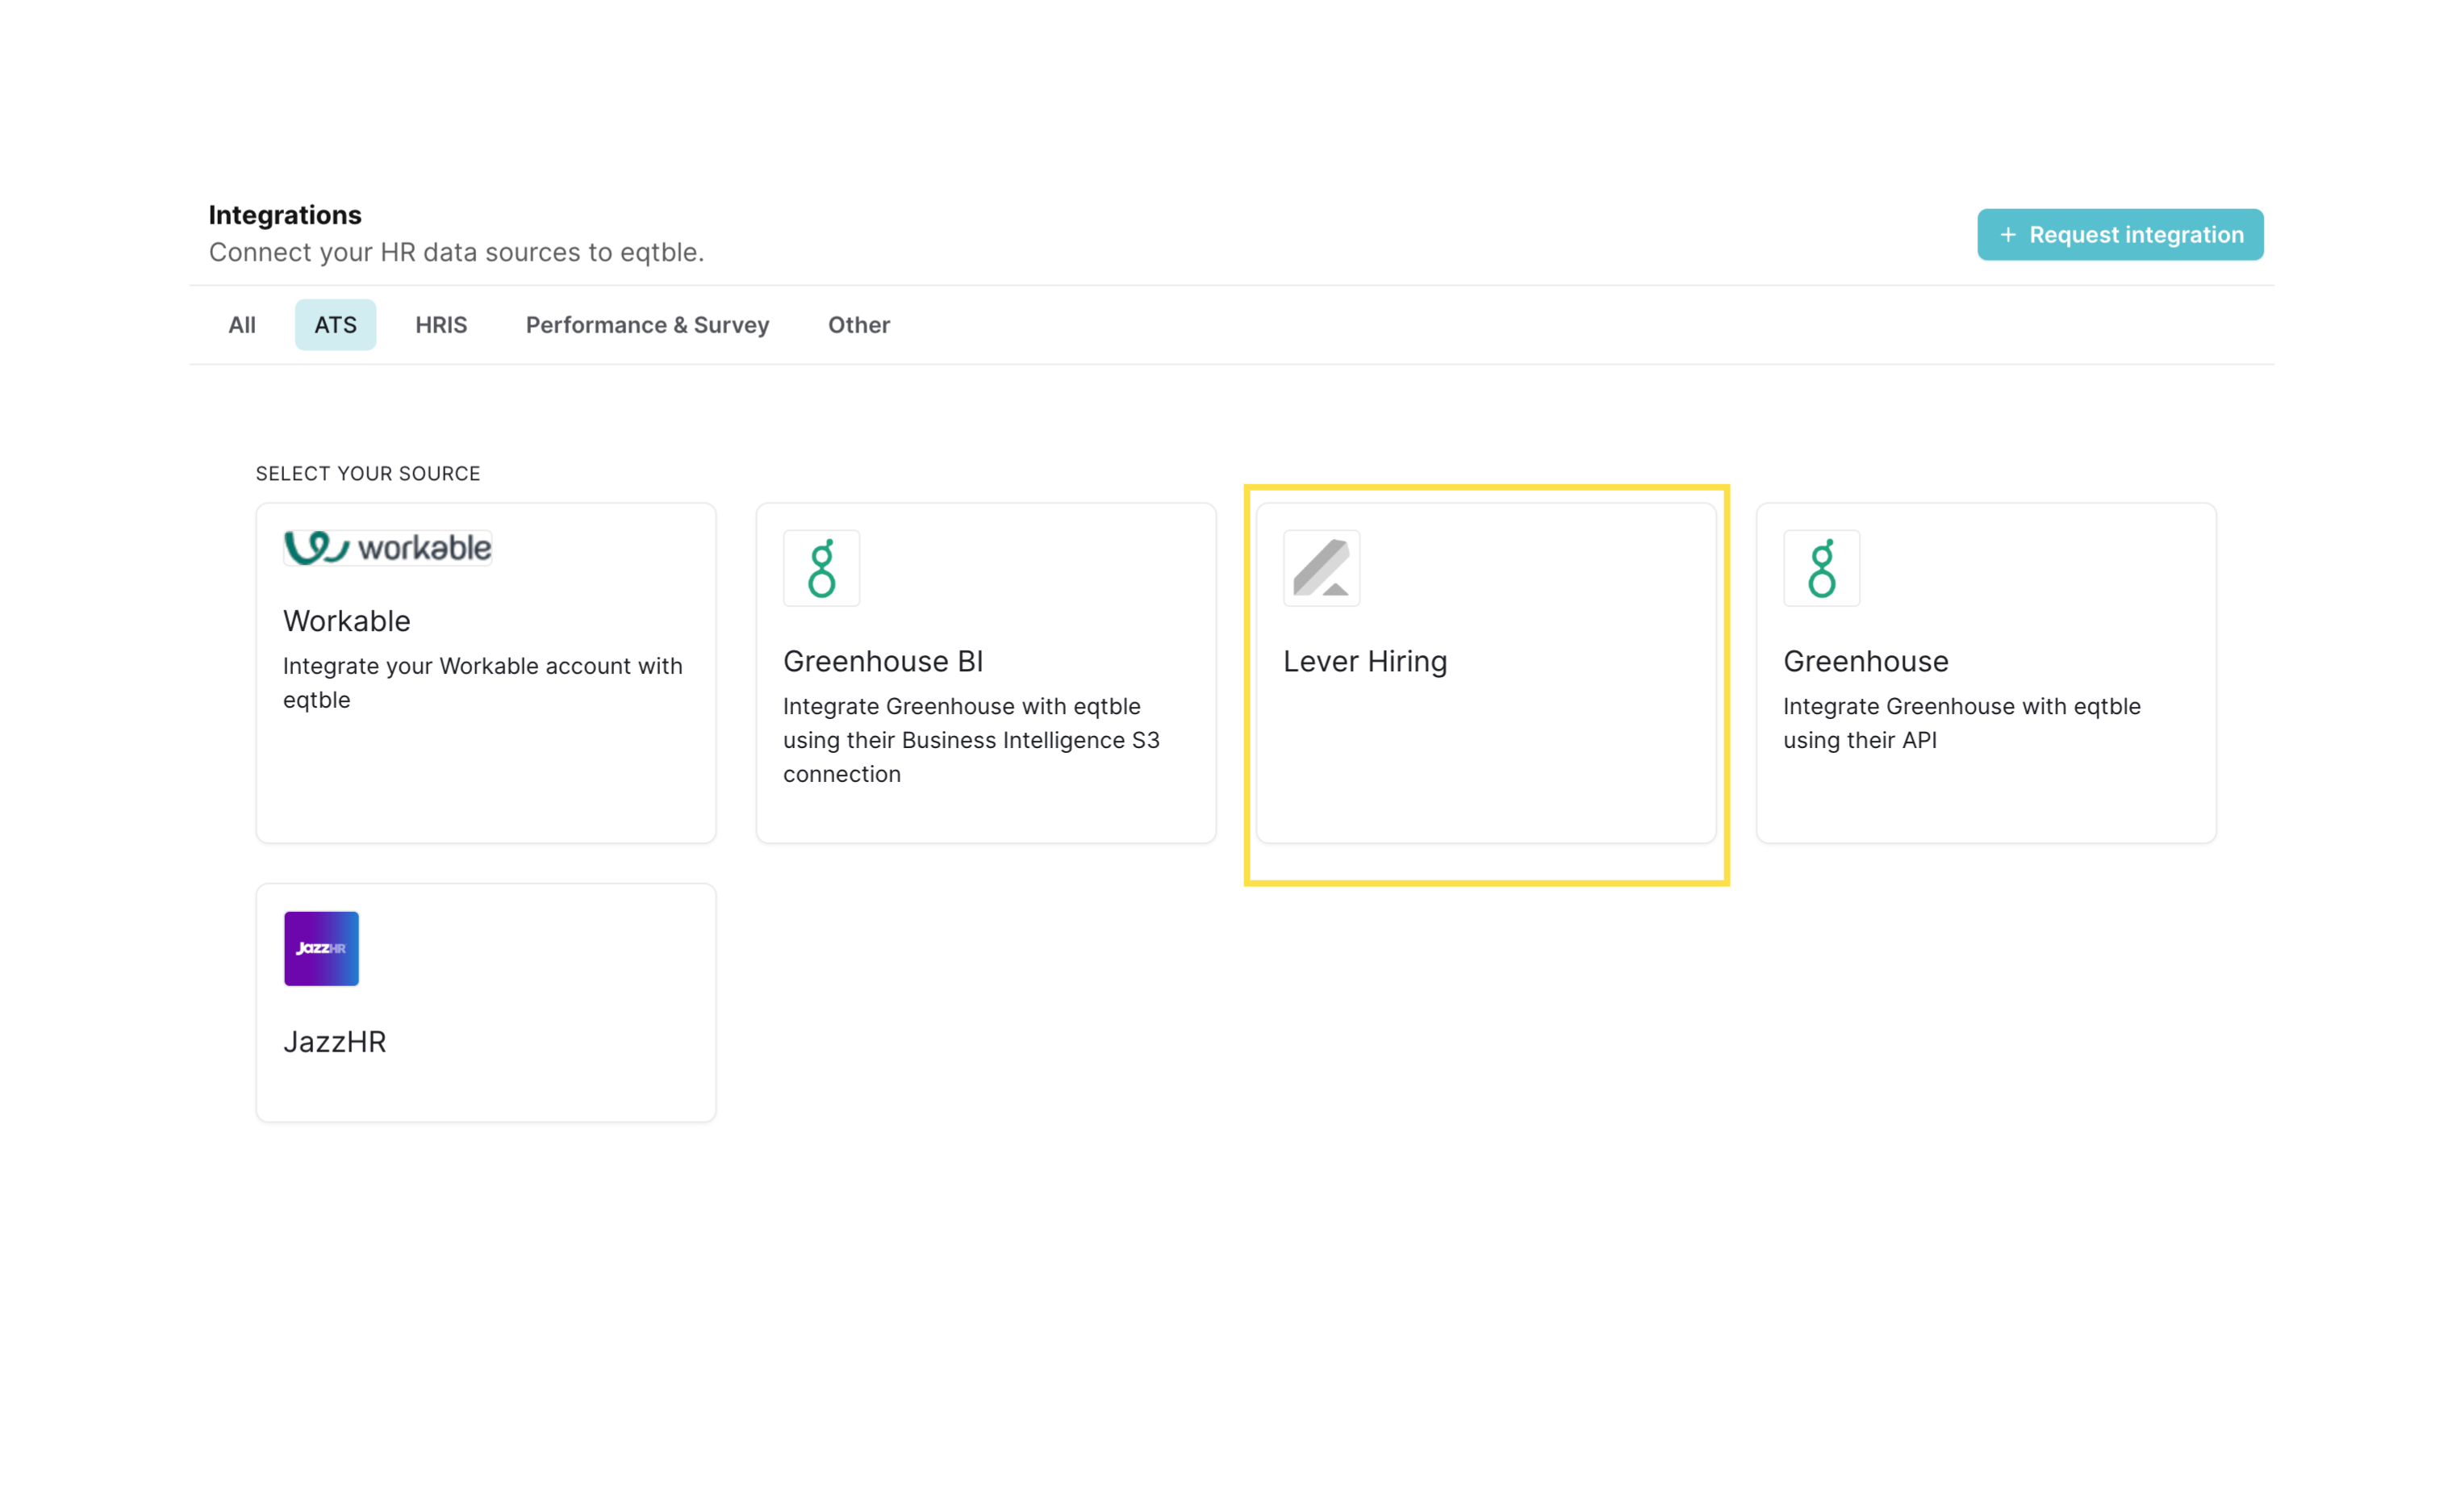Click the Greenhouse BI title text

pyautogui.click(x=882, y=661)
